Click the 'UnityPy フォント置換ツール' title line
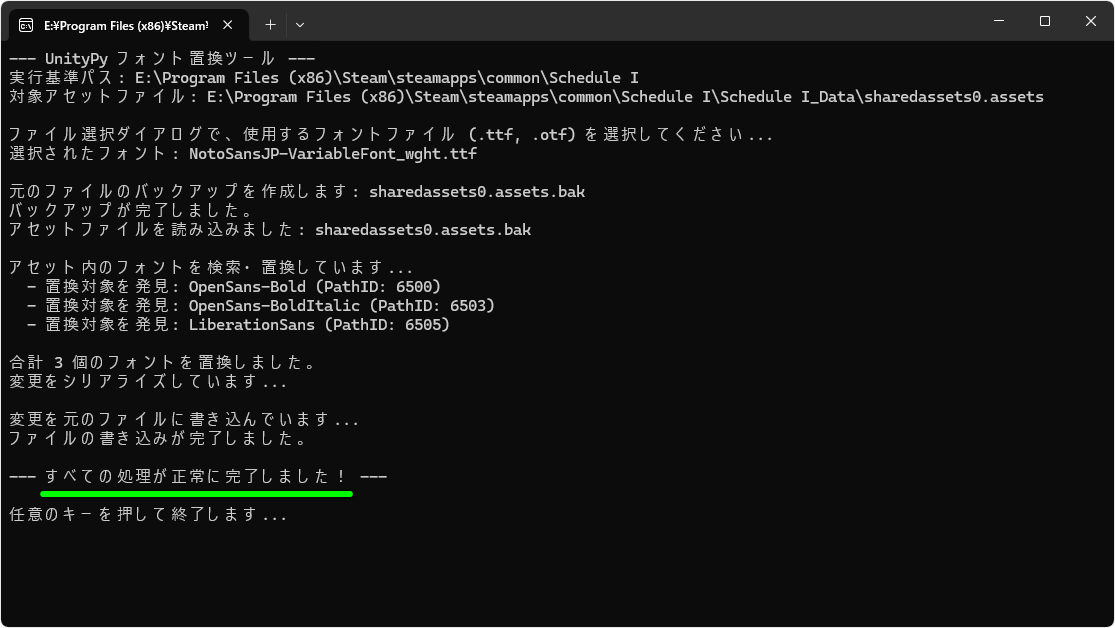This screenshot has width=1115, height=628. coord(162,58)
